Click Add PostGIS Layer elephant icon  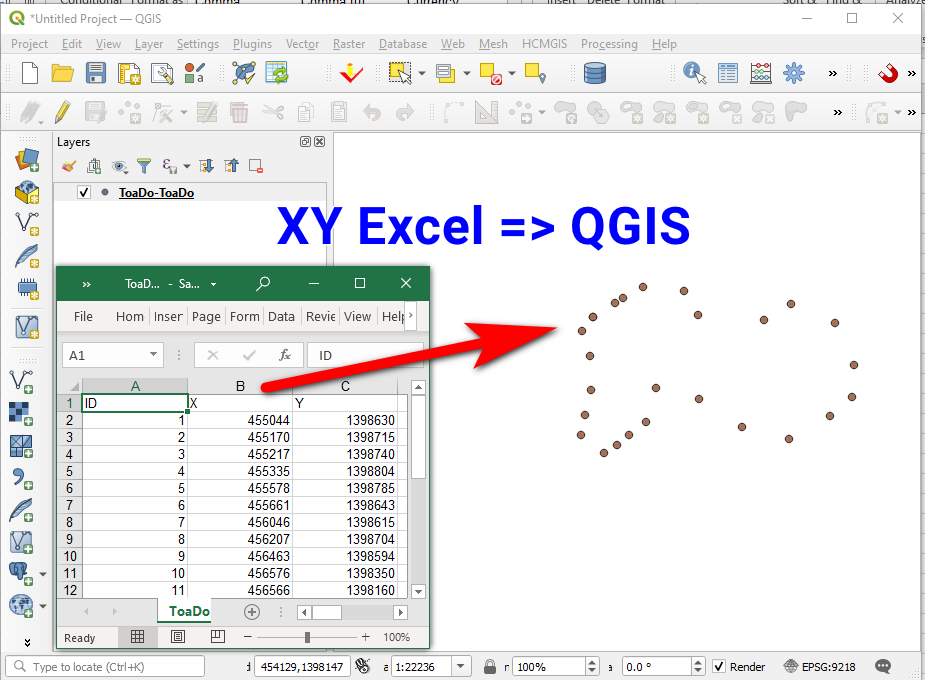(x=21, y=573)
